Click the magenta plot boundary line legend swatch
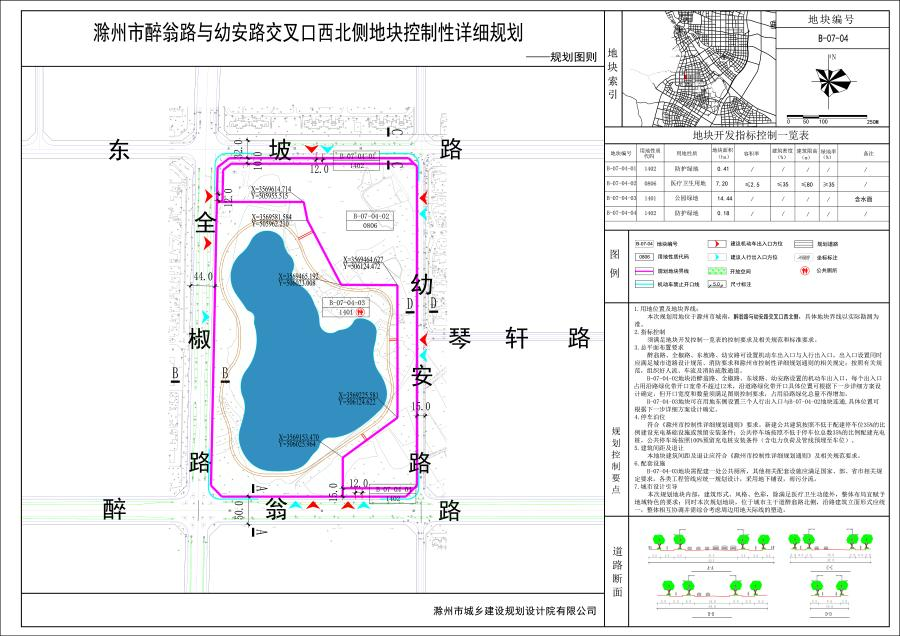The height and width of the screenshot is (636, 900). point(645,271)
